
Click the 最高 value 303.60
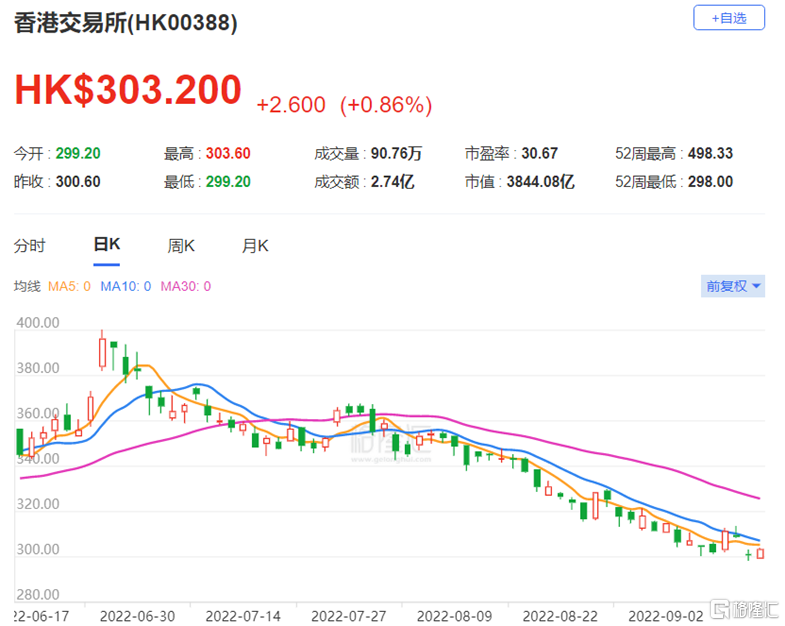(228, 153)
